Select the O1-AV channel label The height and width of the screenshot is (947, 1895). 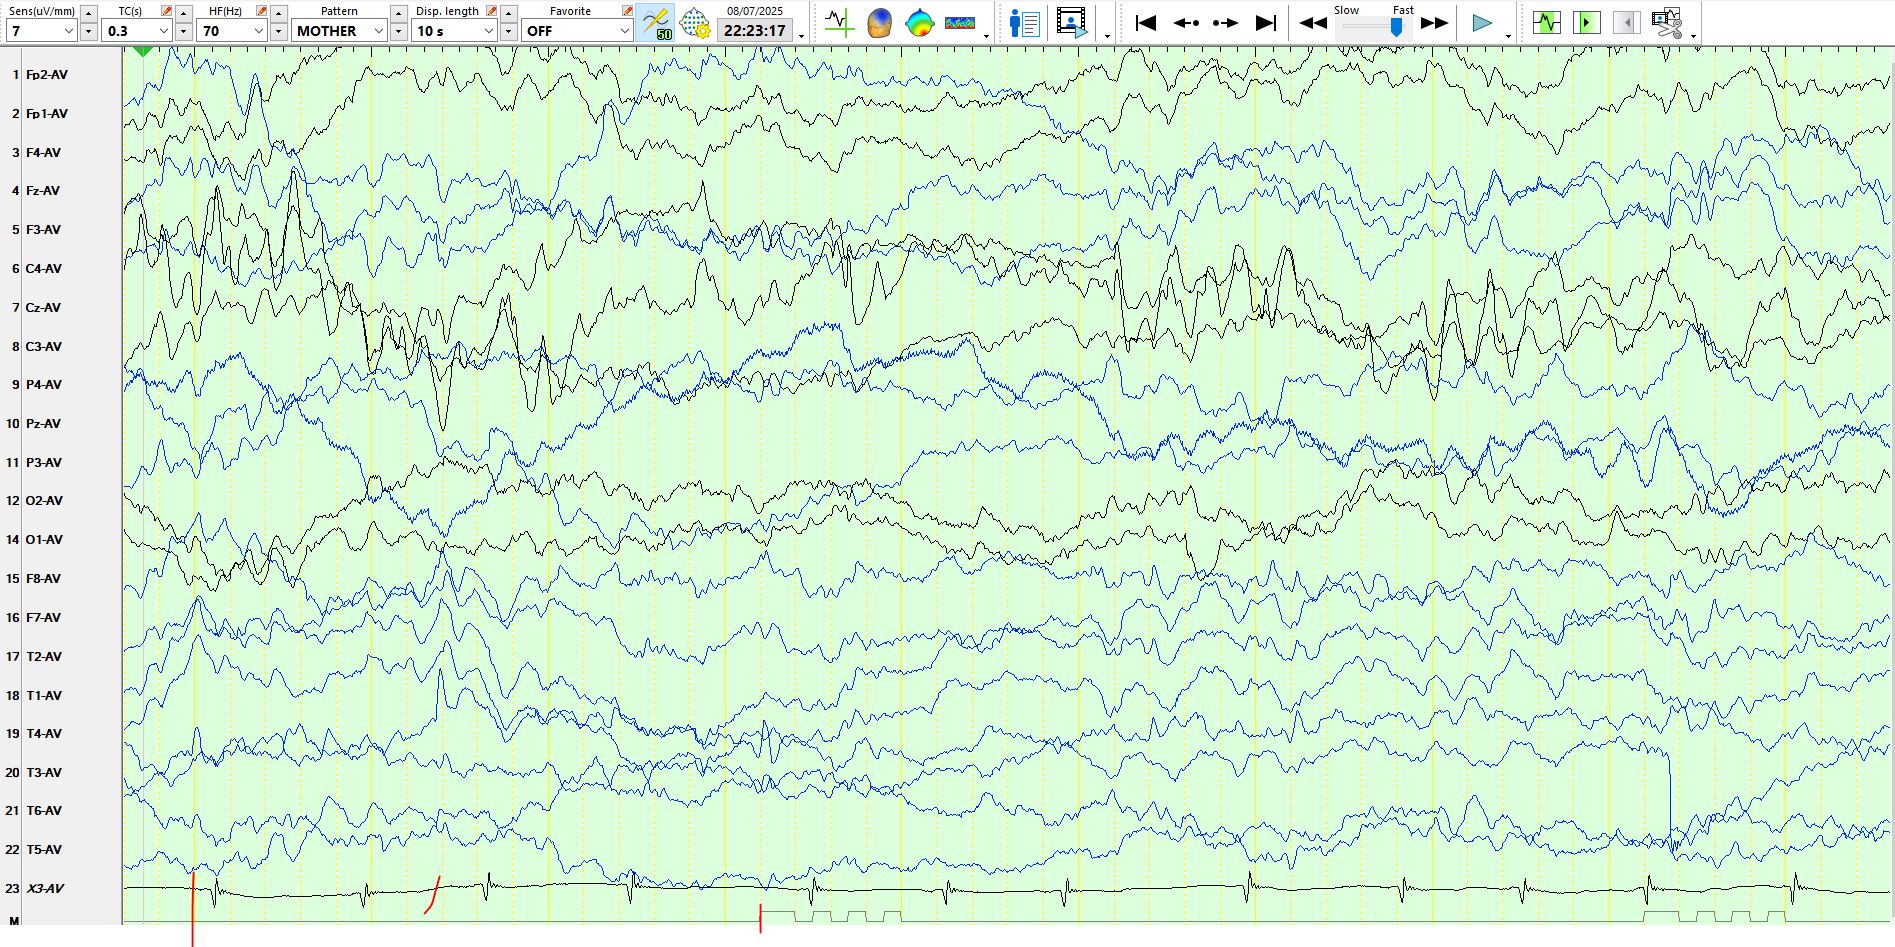coord(44,540)
